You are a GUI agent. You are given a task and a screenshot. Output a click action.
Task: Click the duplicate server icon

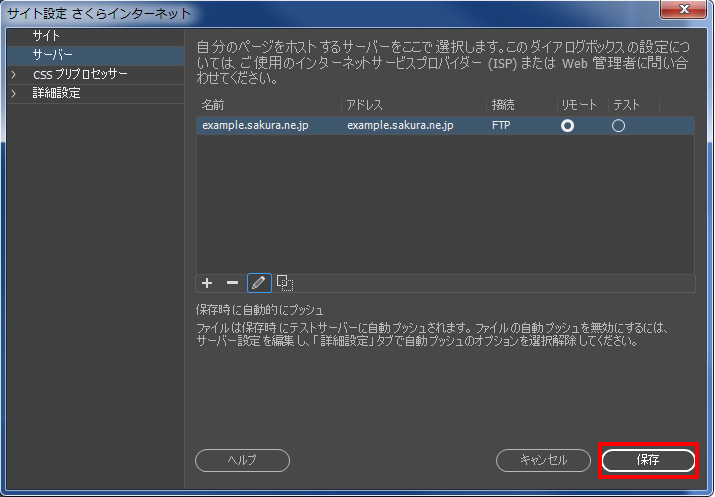click(x=284, y=283)
